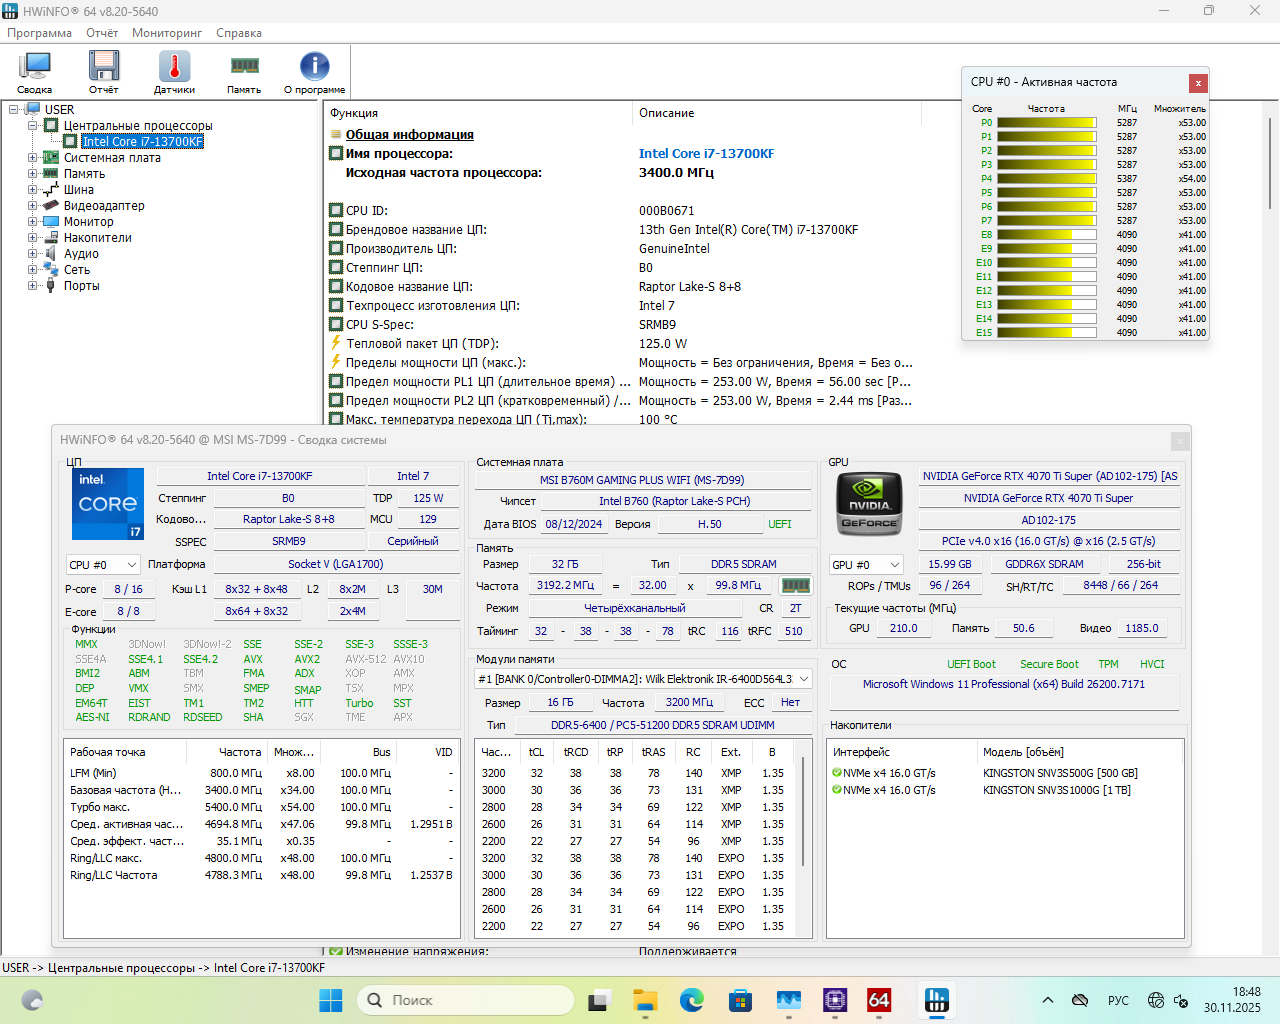Open the memory module BANK 0 dropdown
The image size is (1280, 1024).
pos(643,679)
